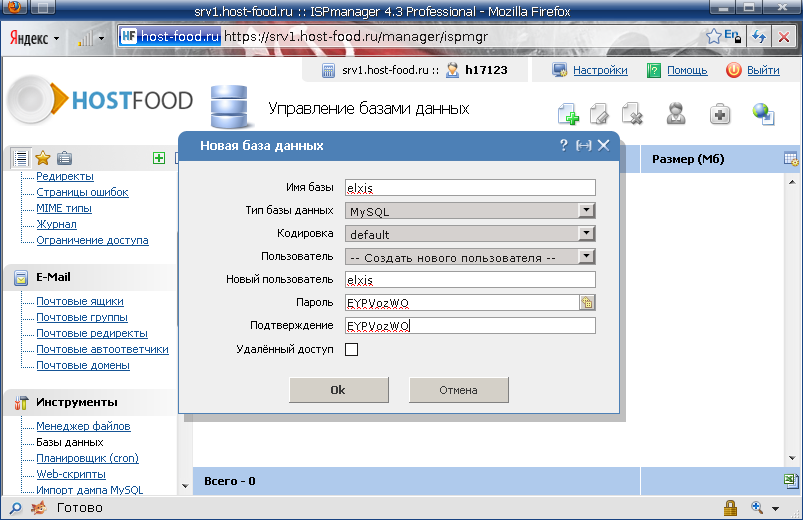Click the HF site identity icon
The width and height of the screenshot is (803, 520).
(x=129, y=36)
